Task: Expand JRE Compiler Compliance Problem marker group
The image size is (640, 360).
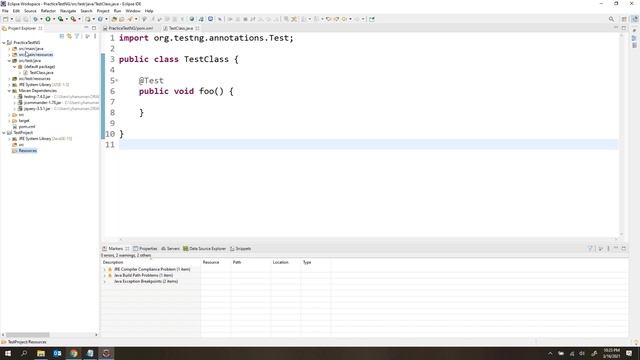Action: click(x=104, y=269)
